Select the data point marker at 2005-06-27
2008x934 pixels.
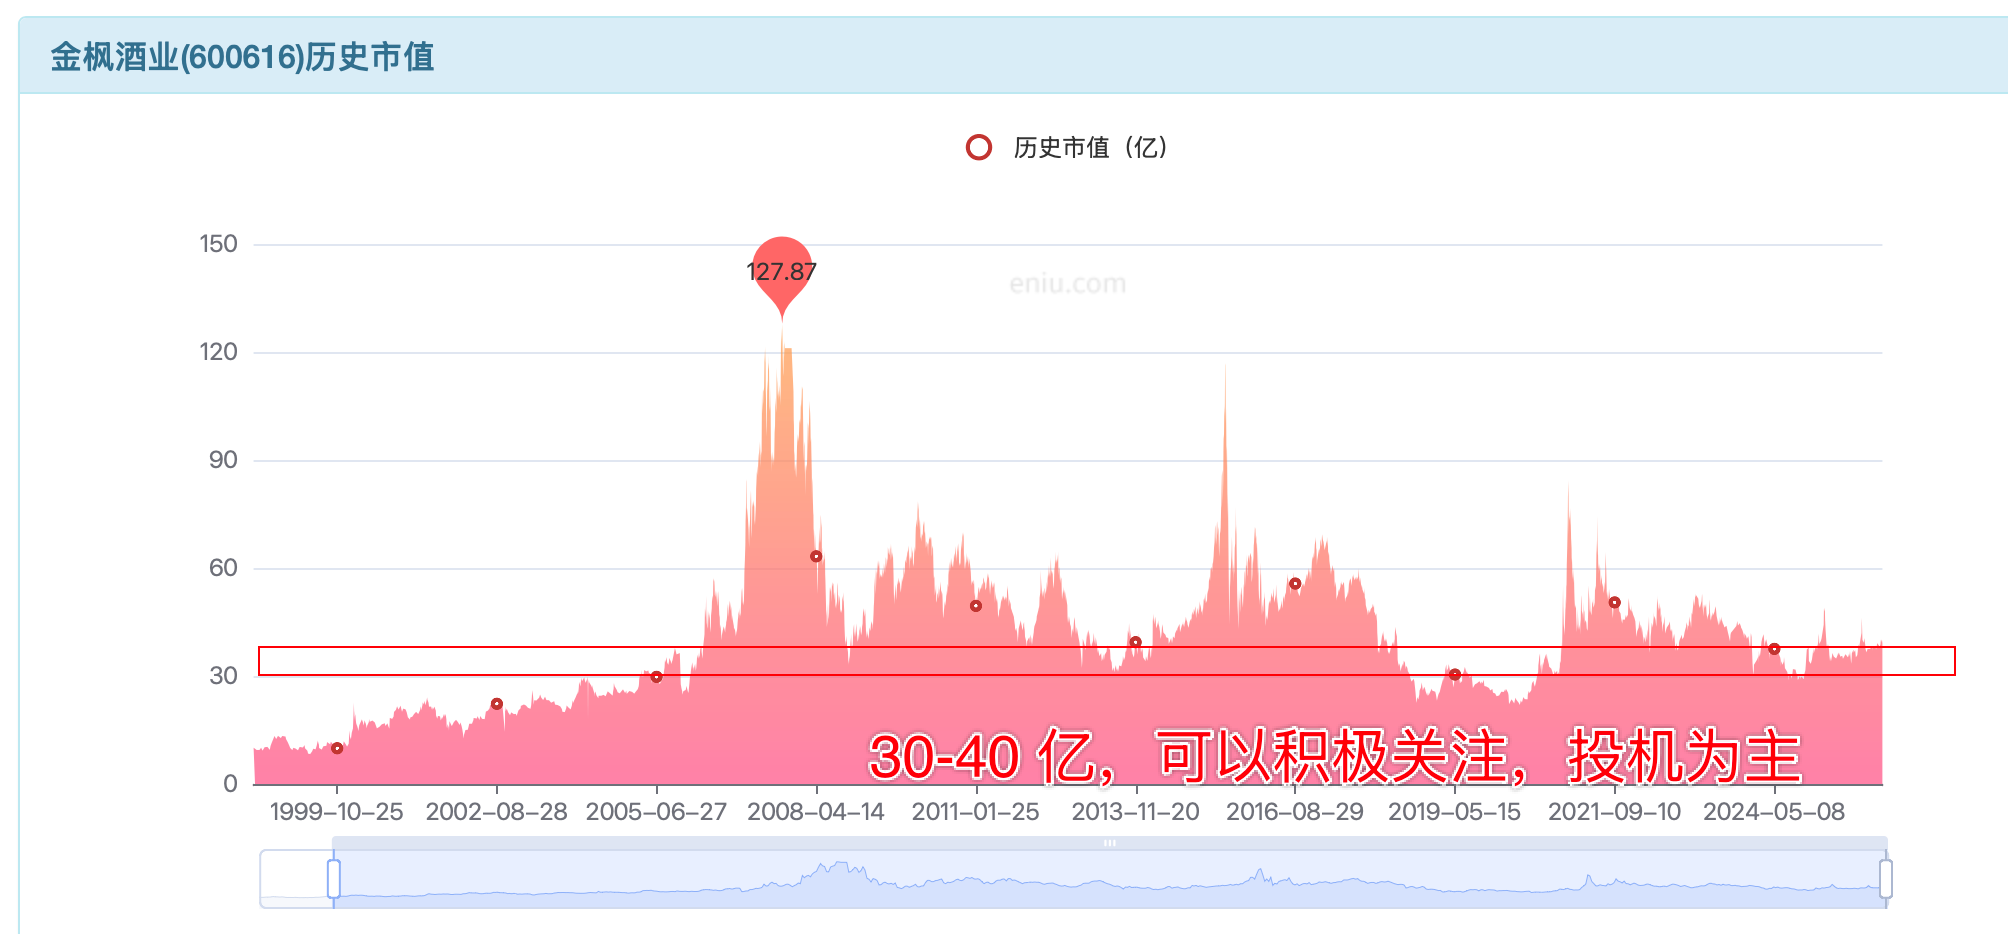point(657,677)
